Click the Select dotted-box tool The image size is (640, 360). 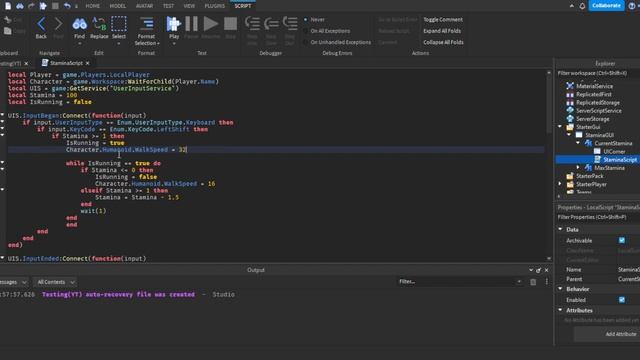coord(119,24)
